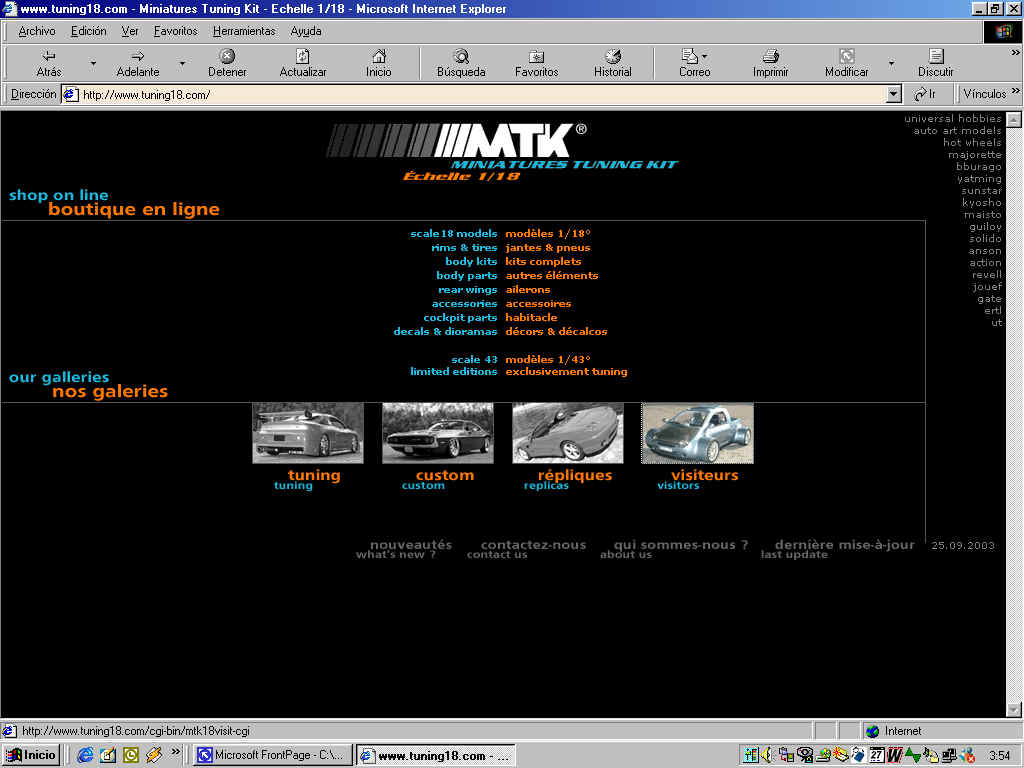
Task: Launch Internet Explorer from quick launch
Action: tap(85, 755)
